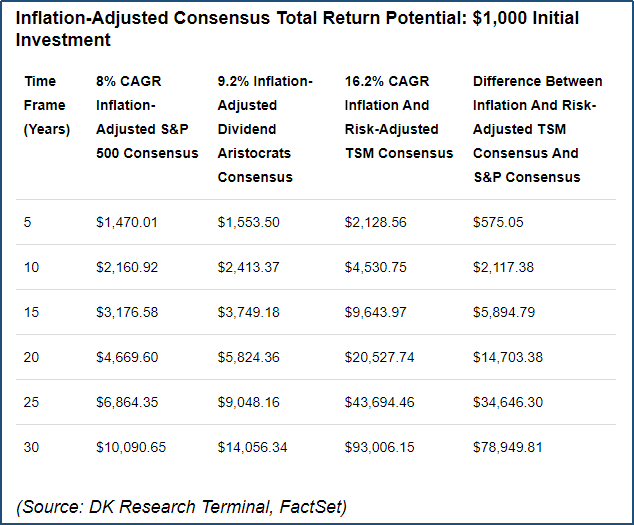Click the table title text
The width and height of the screenshot is (634, 525).
pyautogui.click(x=297, y=29)
